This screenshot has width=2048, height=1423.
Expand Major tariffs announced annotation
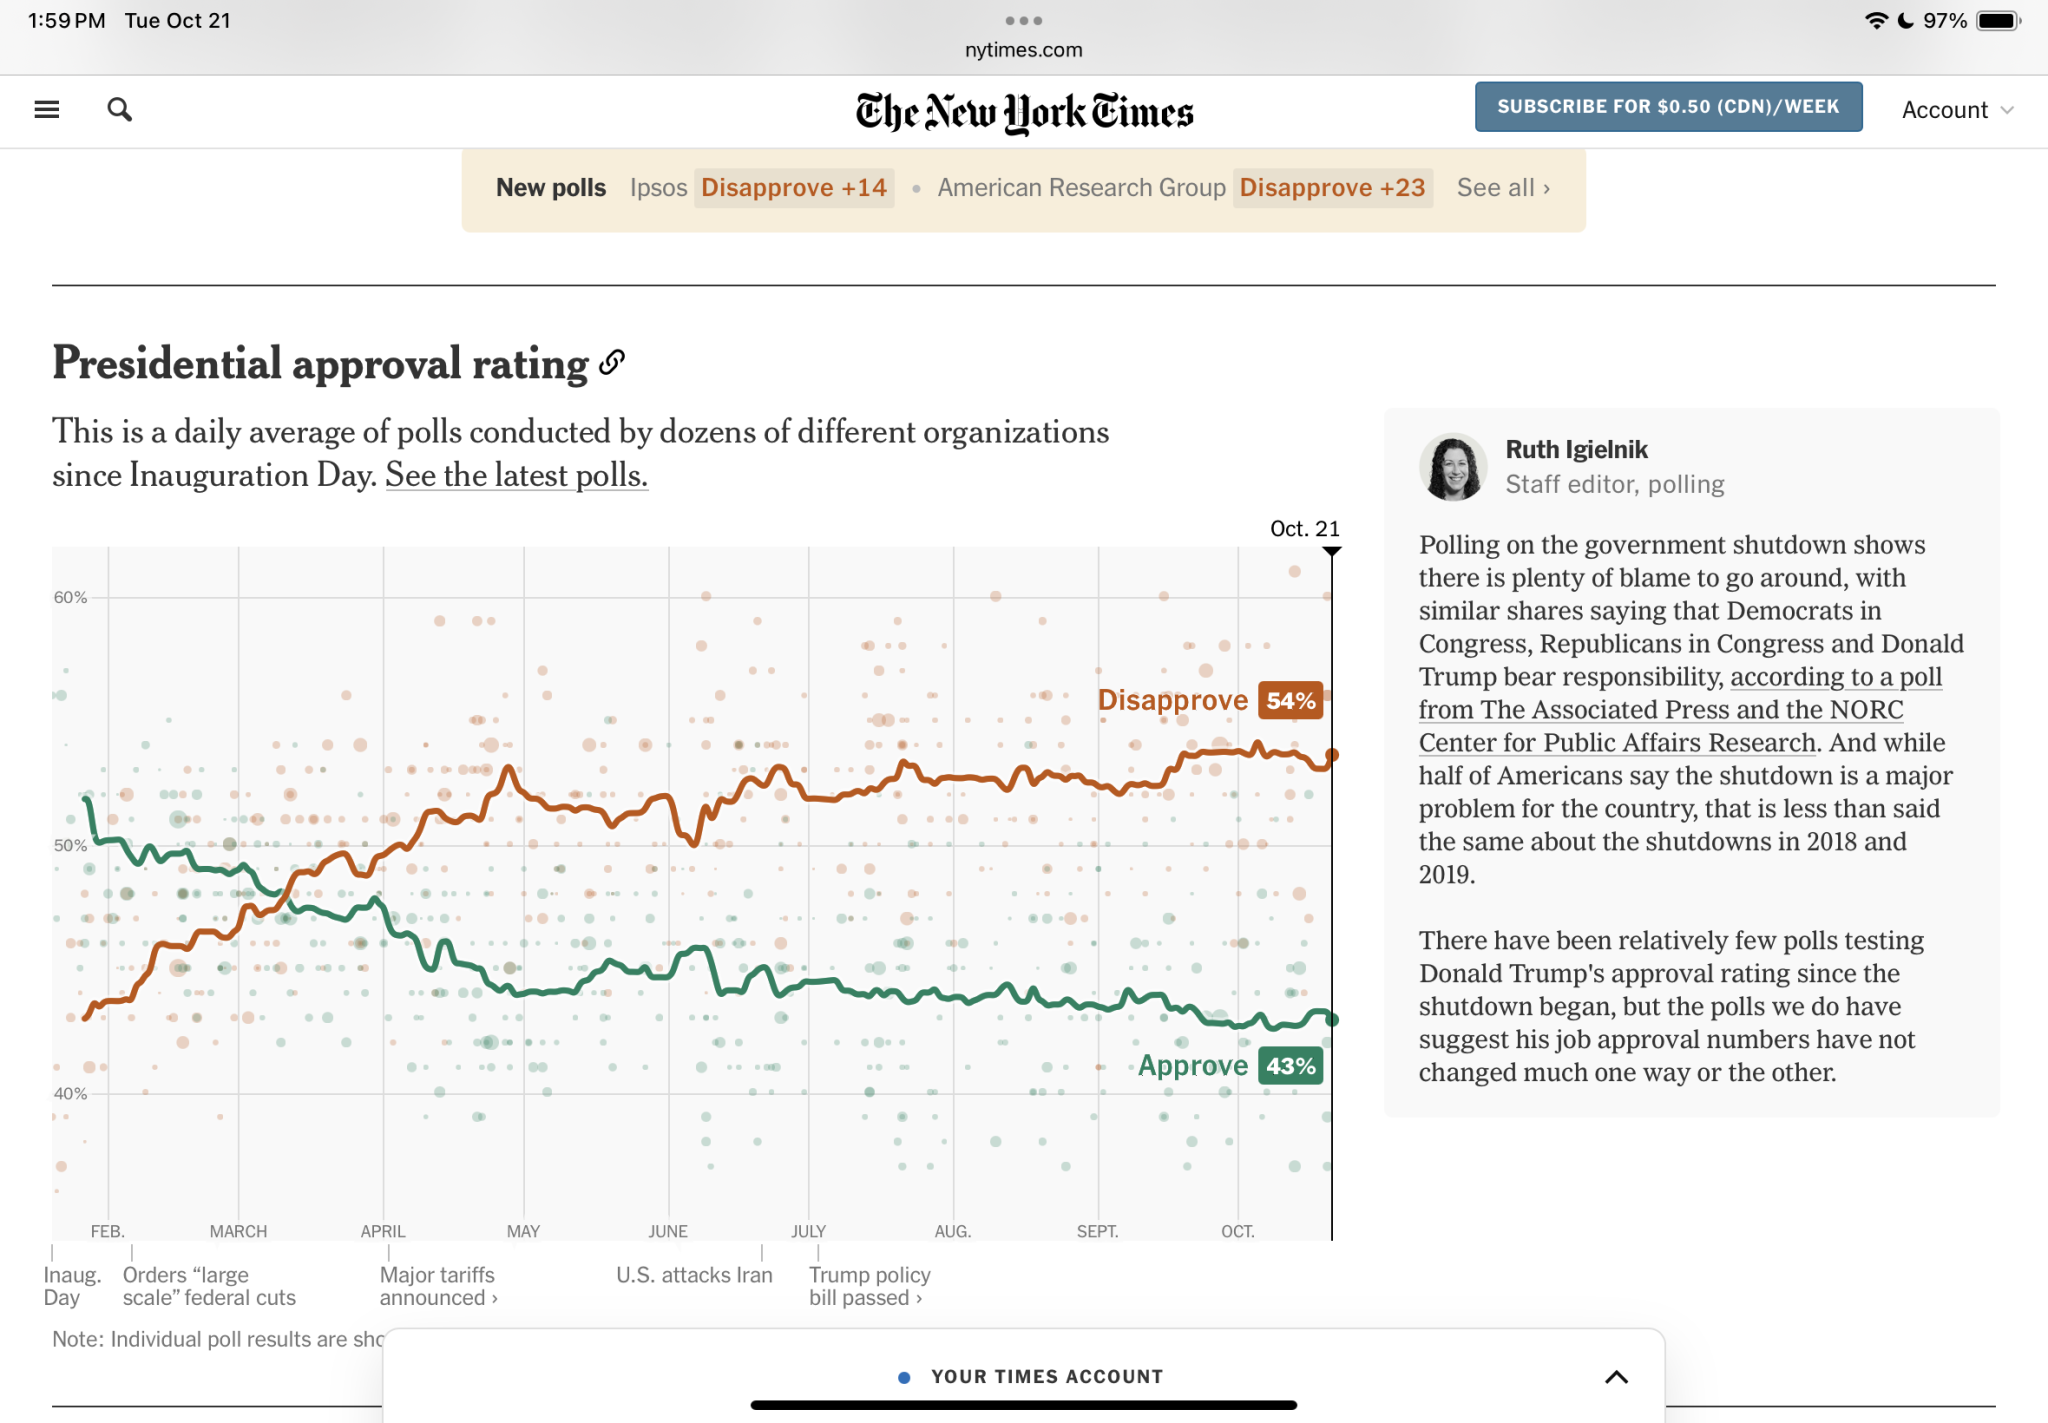(438, 1286)
